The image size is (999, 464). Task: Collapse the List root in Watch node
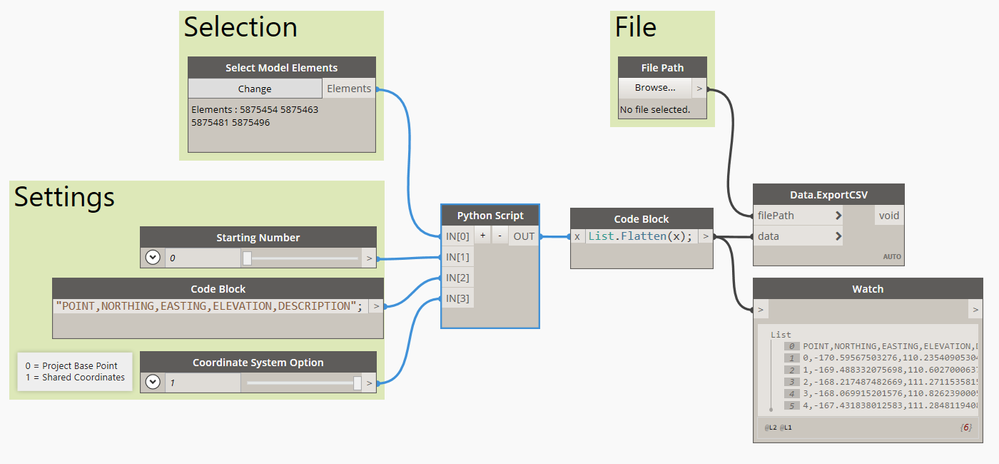coord(780,334)
